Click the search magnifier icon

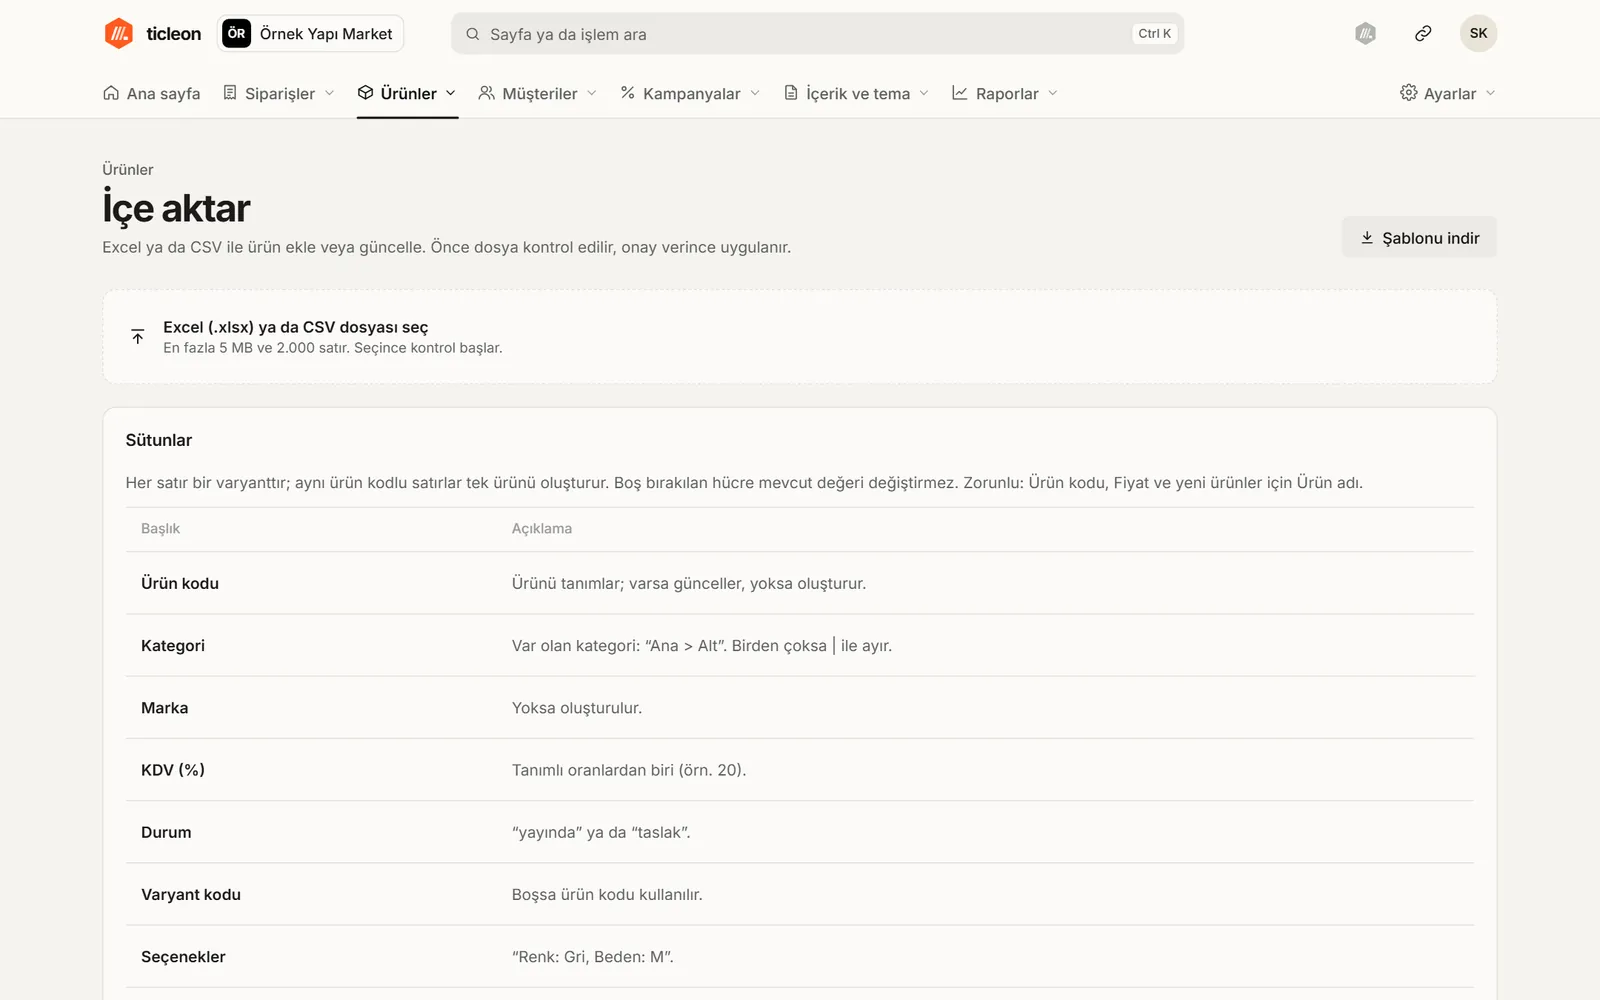tap(473, 34)
